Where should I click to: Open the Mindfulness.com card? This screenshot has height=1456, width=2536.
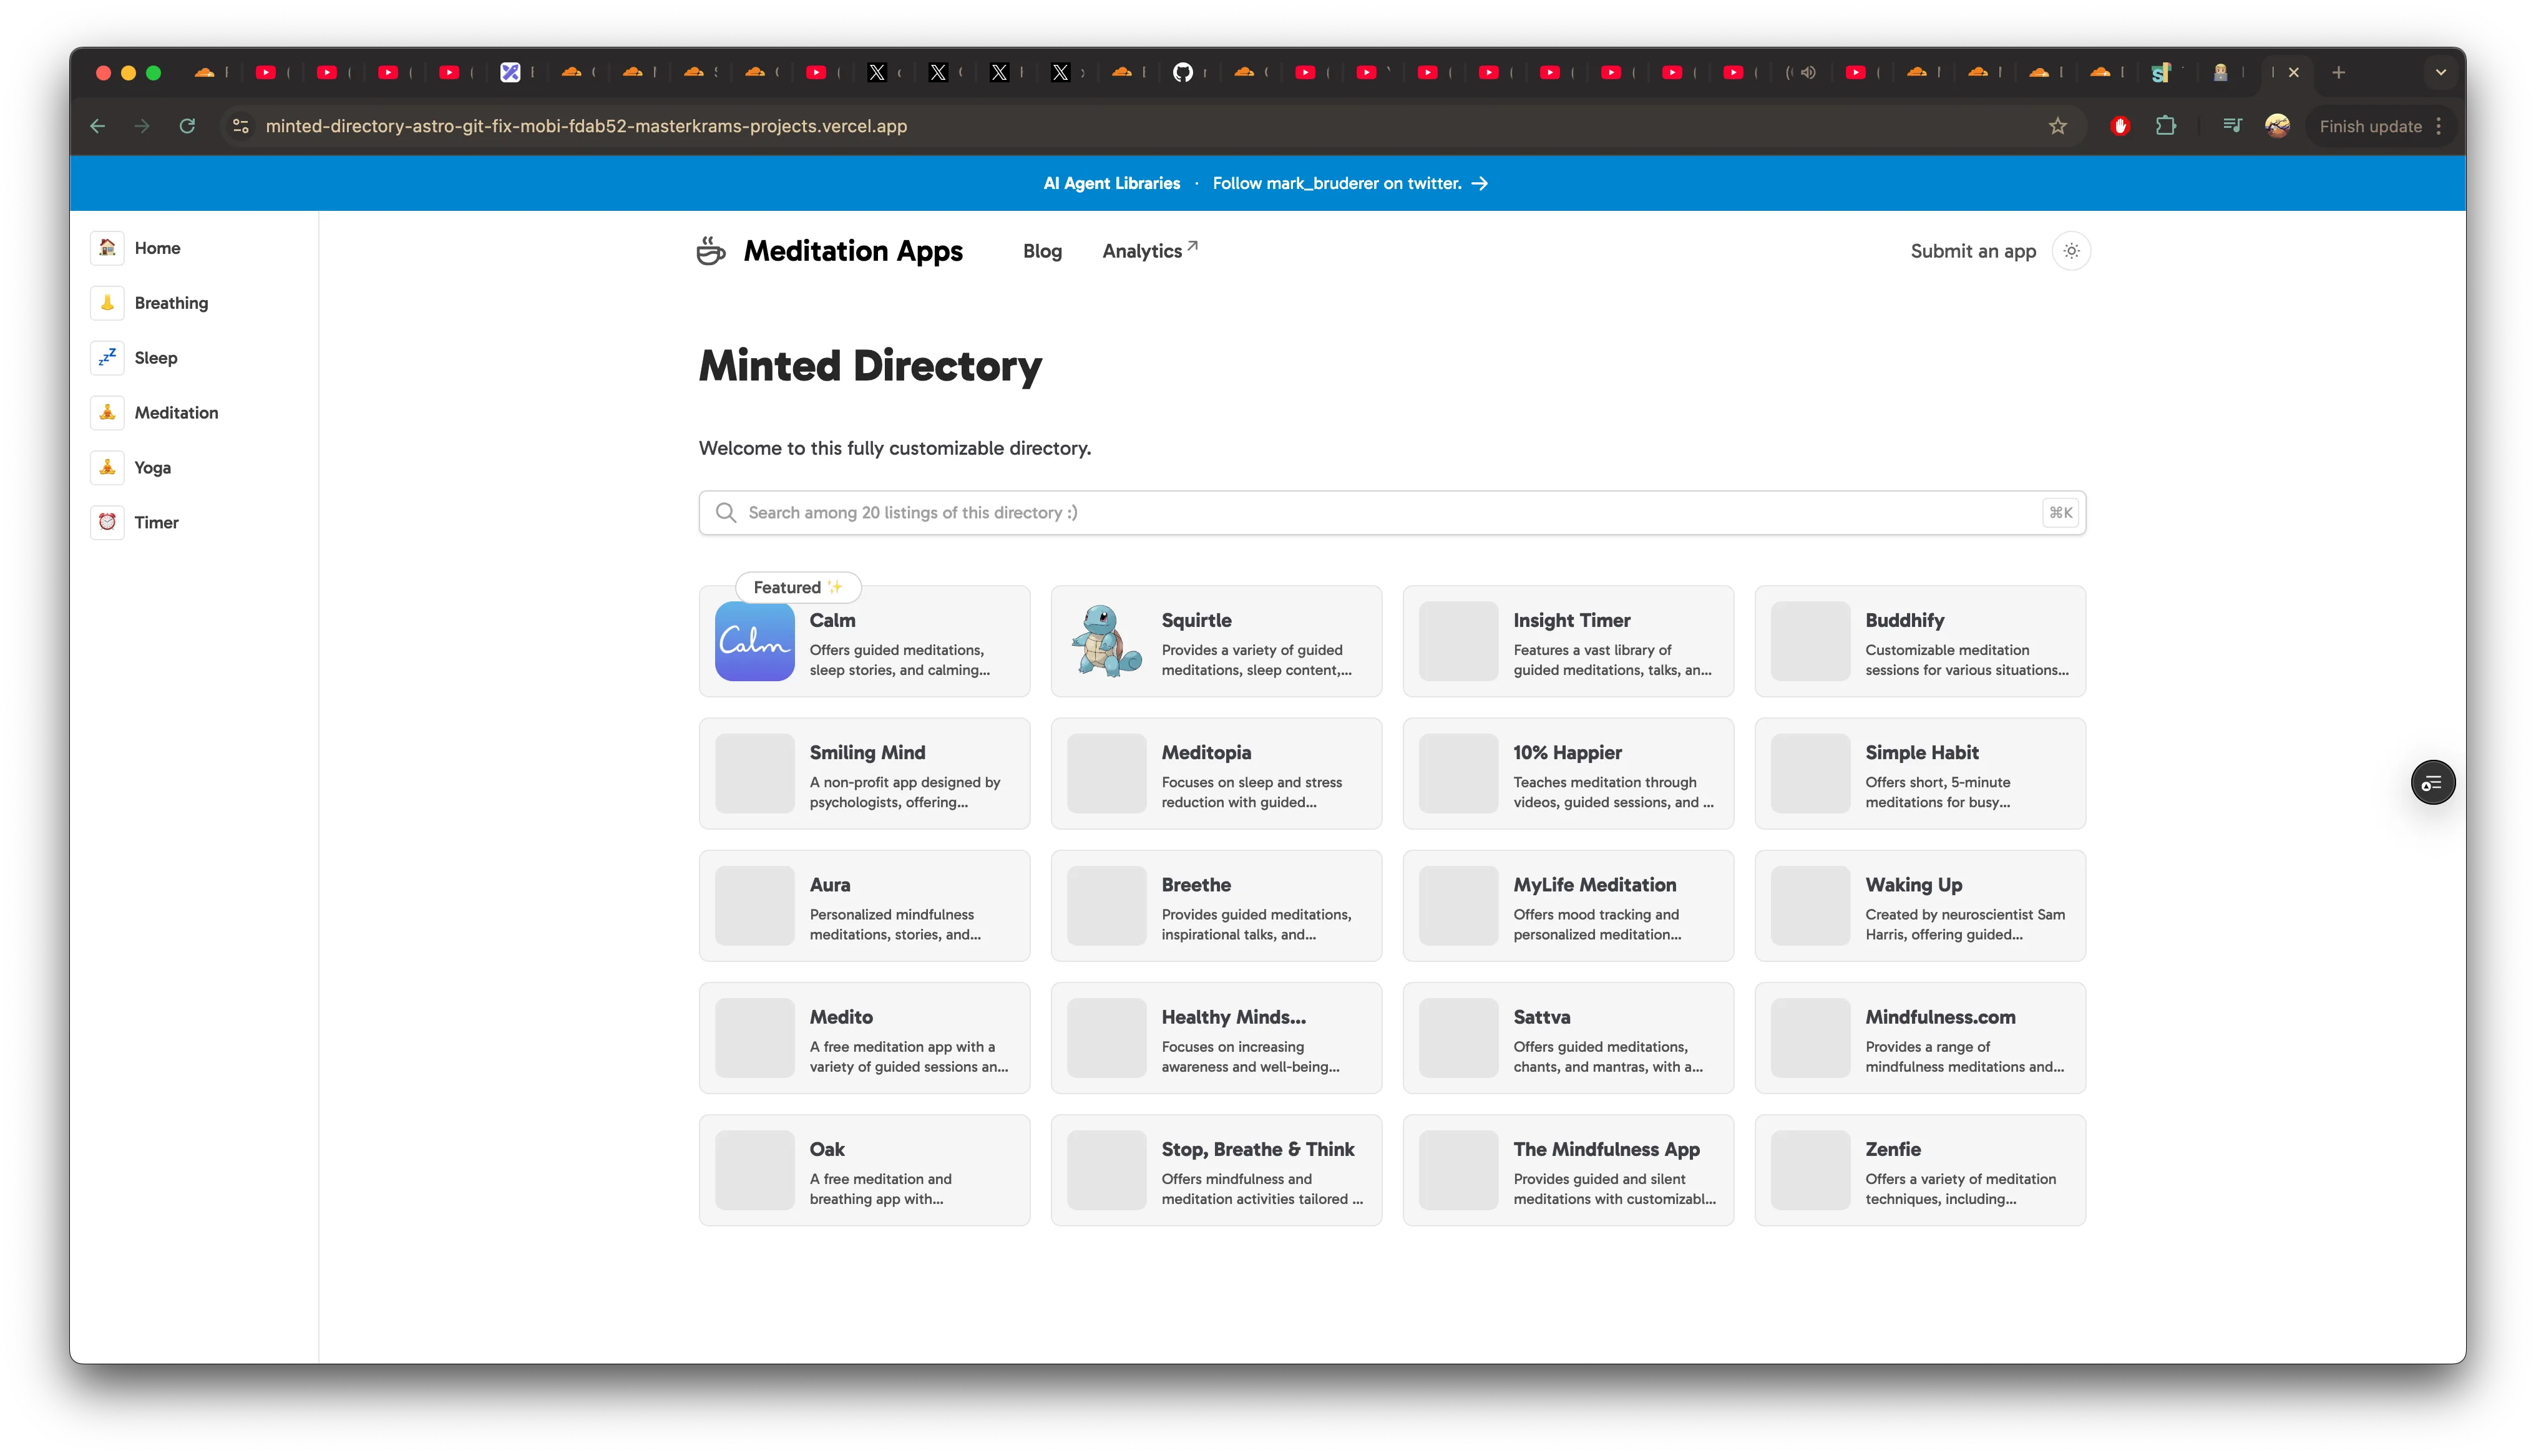pos(1920,1038)
